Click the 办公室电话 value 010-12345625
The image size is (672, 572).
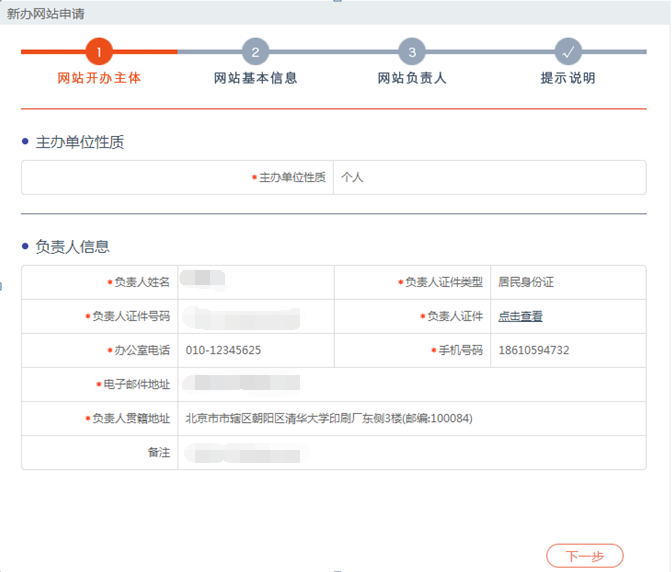pyautogui.click(x=223, y=350)
